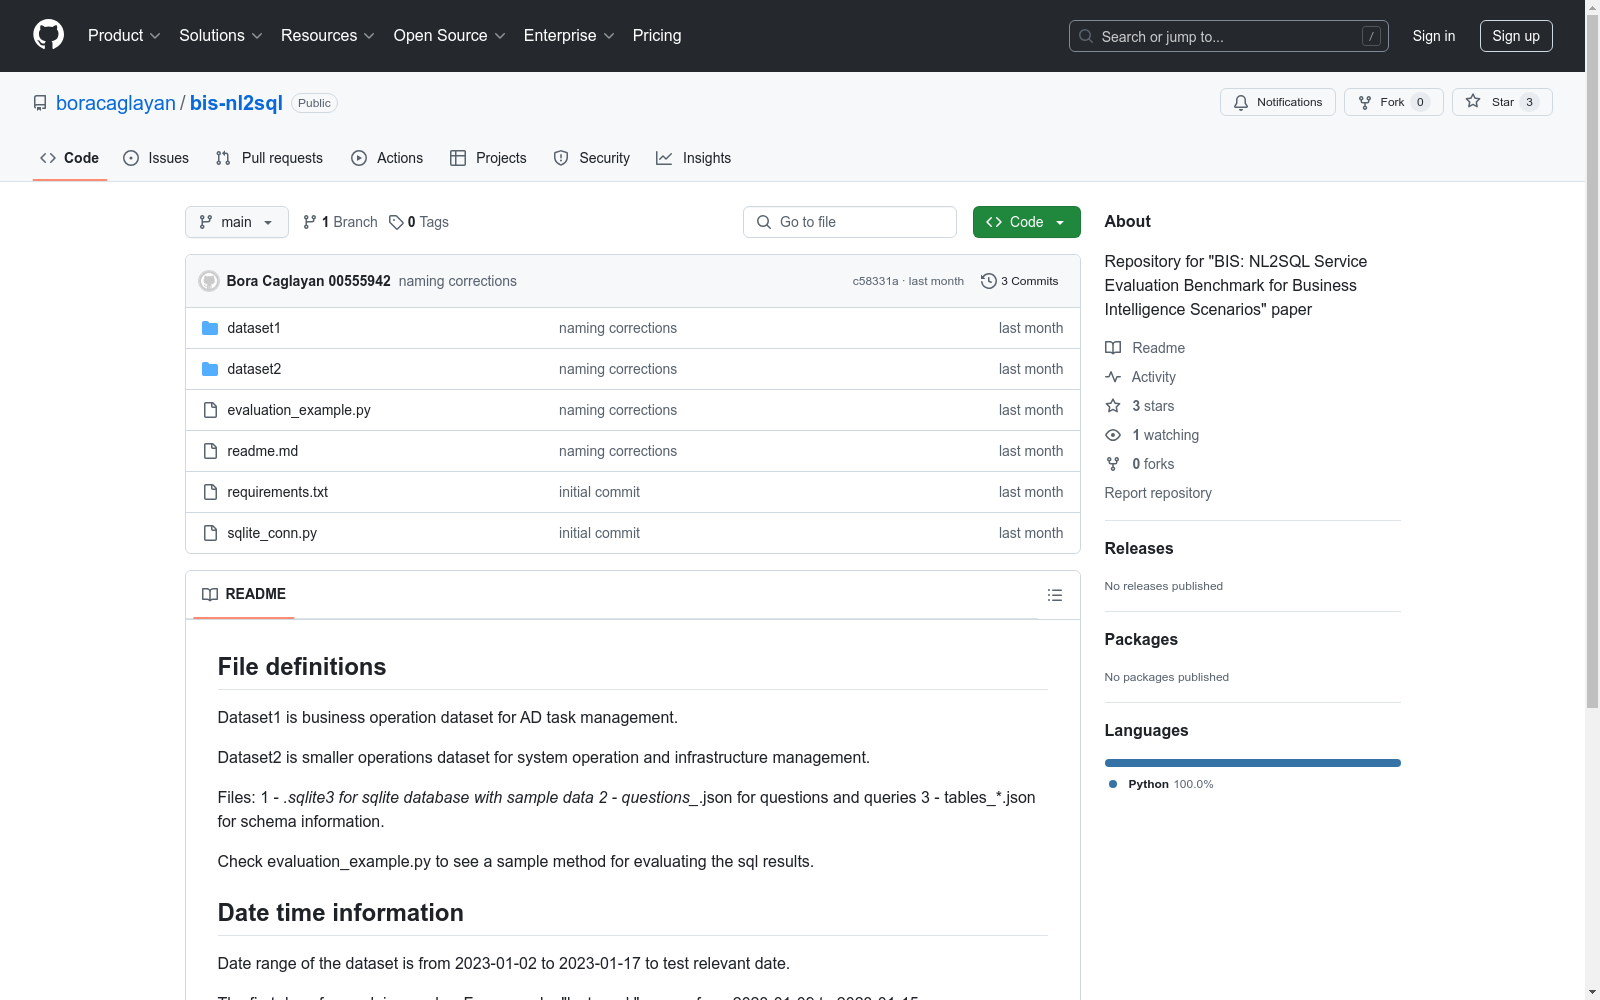Click the book icon next to Readme

1113,348
